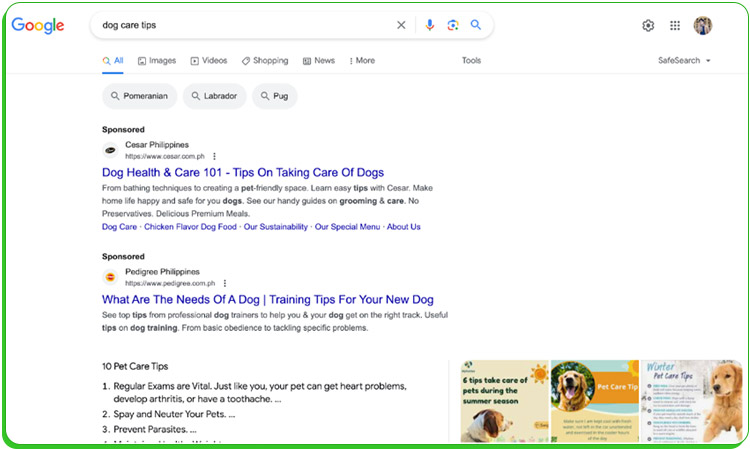Viewport: 750px width, 449px height.
Task: Open Google Lens image search
Action: [452, 25]
